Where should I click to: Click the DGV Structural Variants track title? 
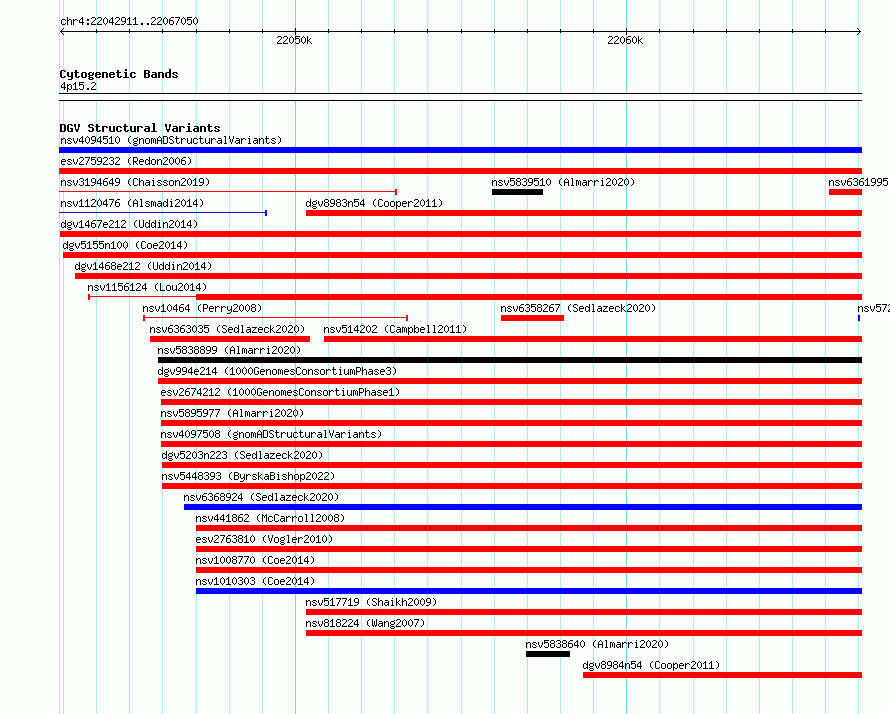pos(140,128)
